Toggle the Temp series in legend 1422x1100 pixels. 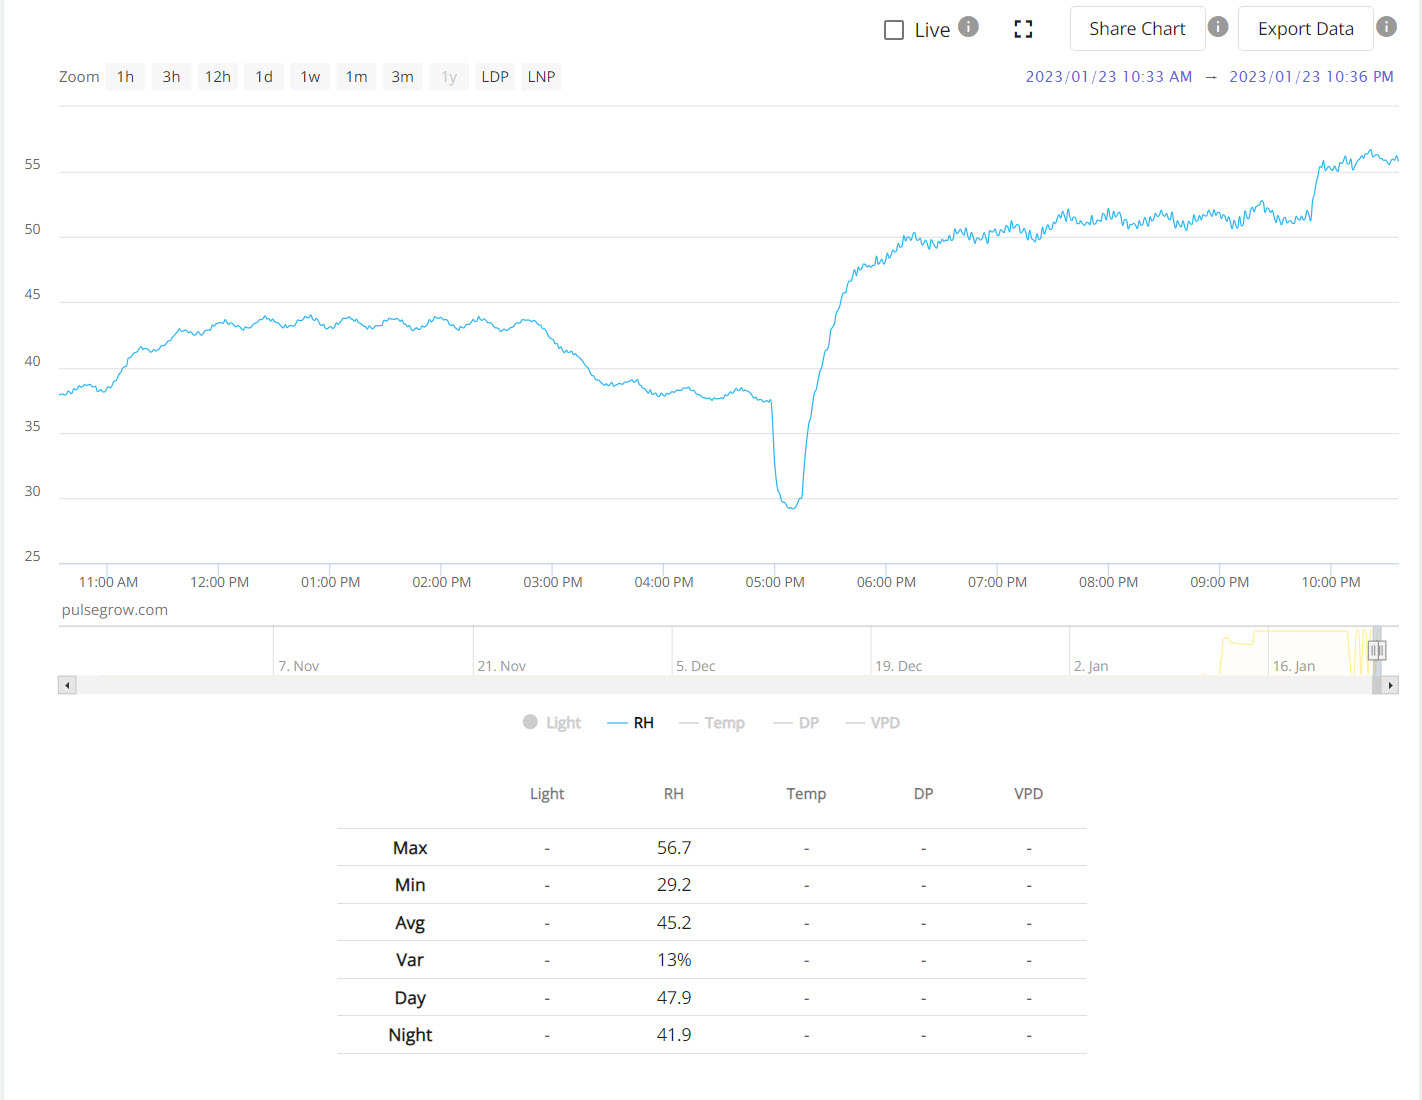tap(712, 723)
